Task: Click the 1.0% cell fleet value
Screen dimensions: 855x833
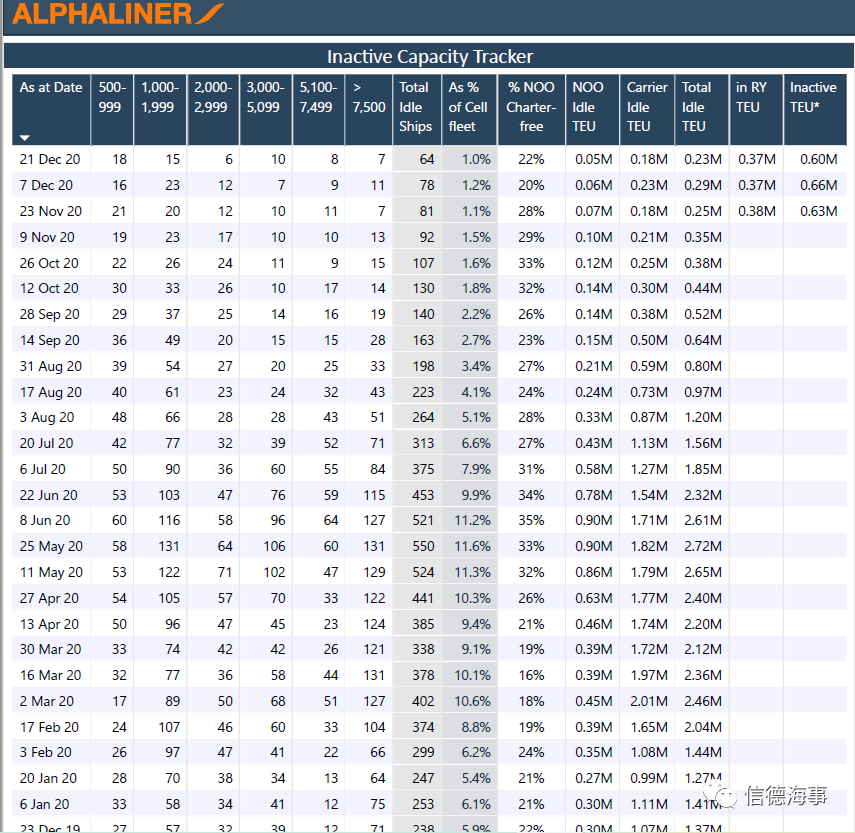Action: 476,159
